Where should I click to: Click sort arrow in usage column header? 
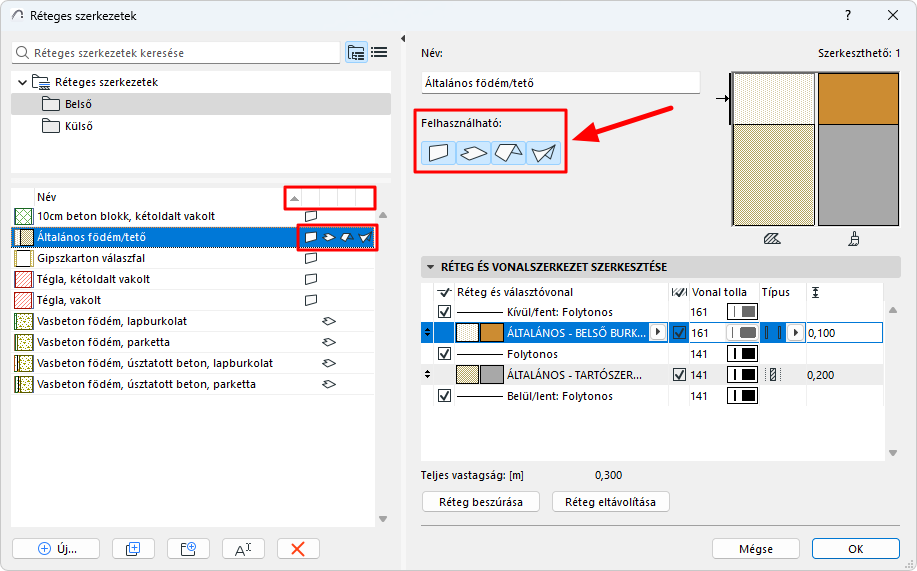[x=294, y=198]
